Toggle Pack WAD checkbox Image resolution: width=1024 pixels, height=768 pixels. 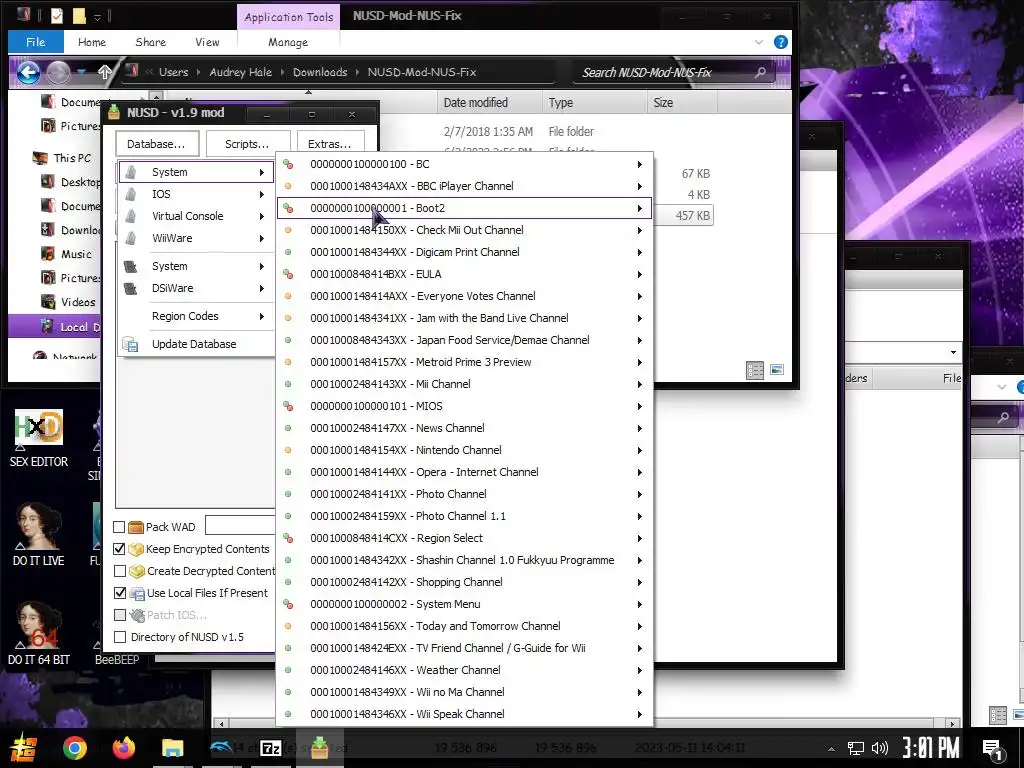point(120,527)
